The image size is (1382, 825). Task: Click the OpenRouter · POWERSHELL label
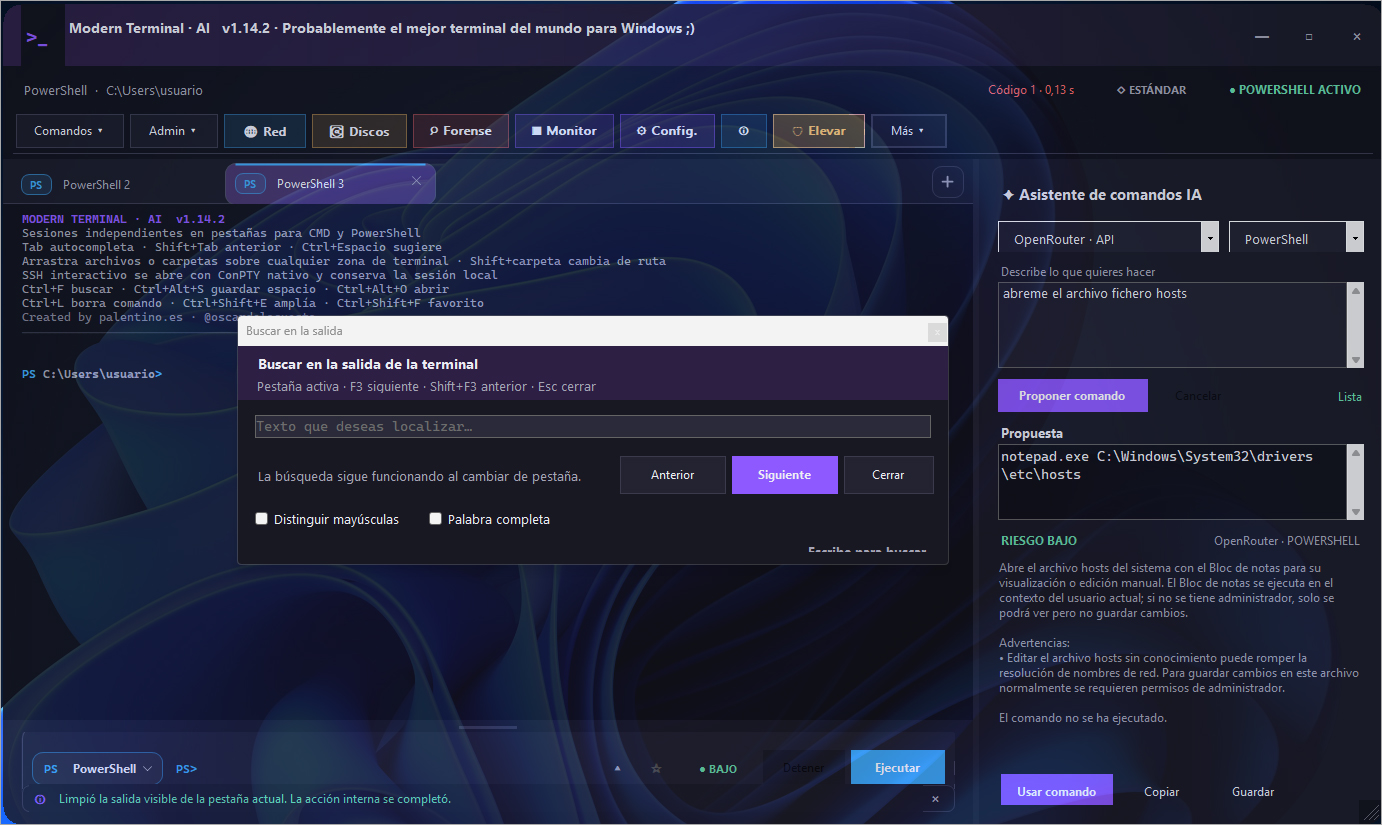click(x=1287, y=541)
